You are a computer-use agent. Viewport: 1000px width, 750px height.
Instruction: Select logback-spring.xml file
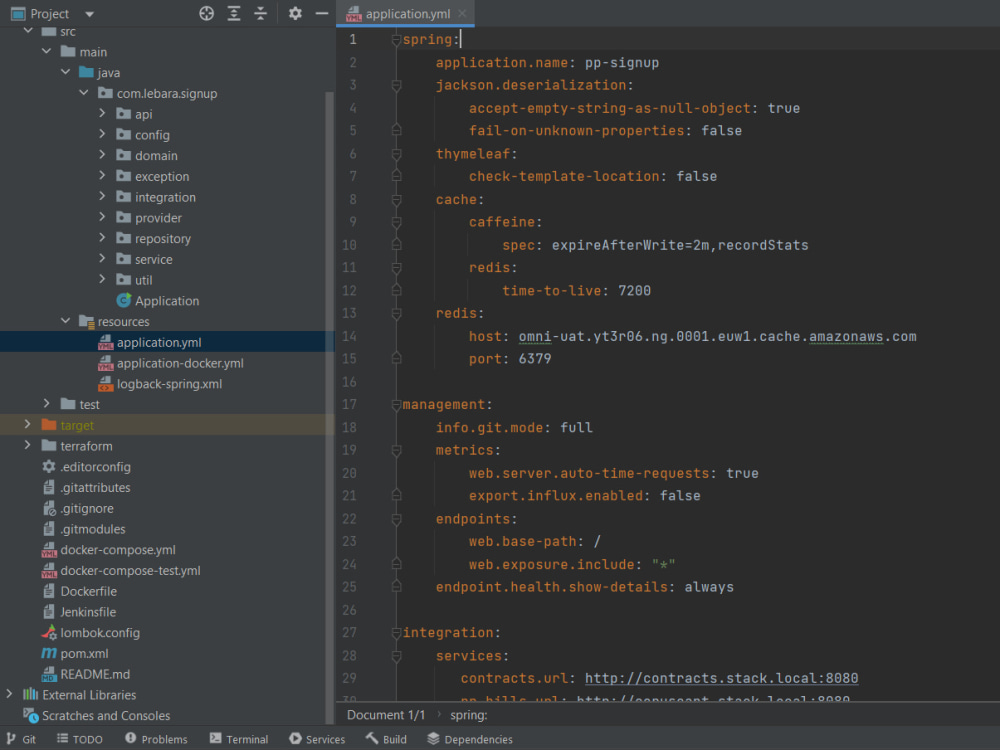(x=160, y=384)
